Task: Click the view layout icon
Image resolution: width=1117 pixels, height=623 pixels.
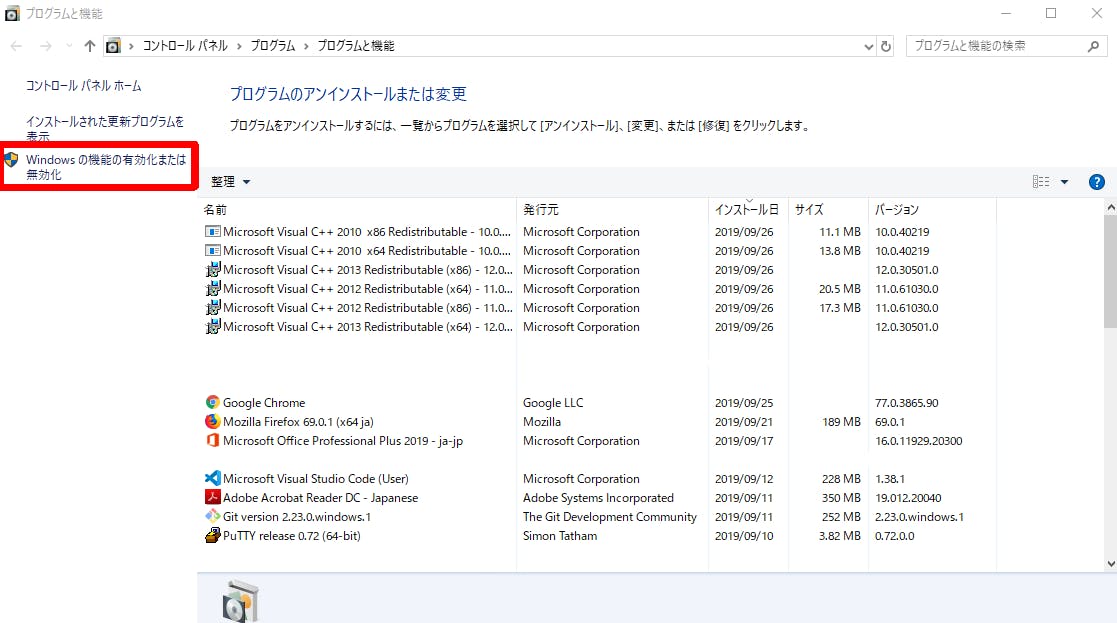Action: [1041, 182]
